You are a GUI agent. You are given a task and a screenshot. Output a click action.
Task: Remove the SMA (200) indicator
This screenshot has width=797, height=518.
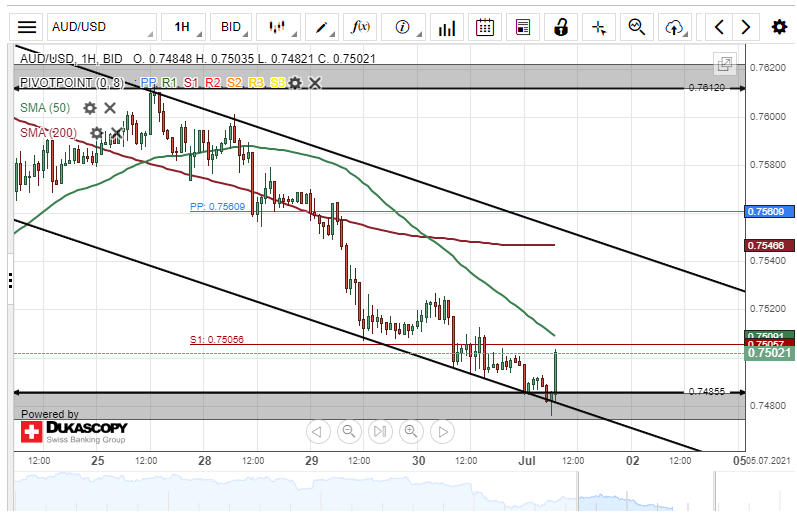[116, 133]
